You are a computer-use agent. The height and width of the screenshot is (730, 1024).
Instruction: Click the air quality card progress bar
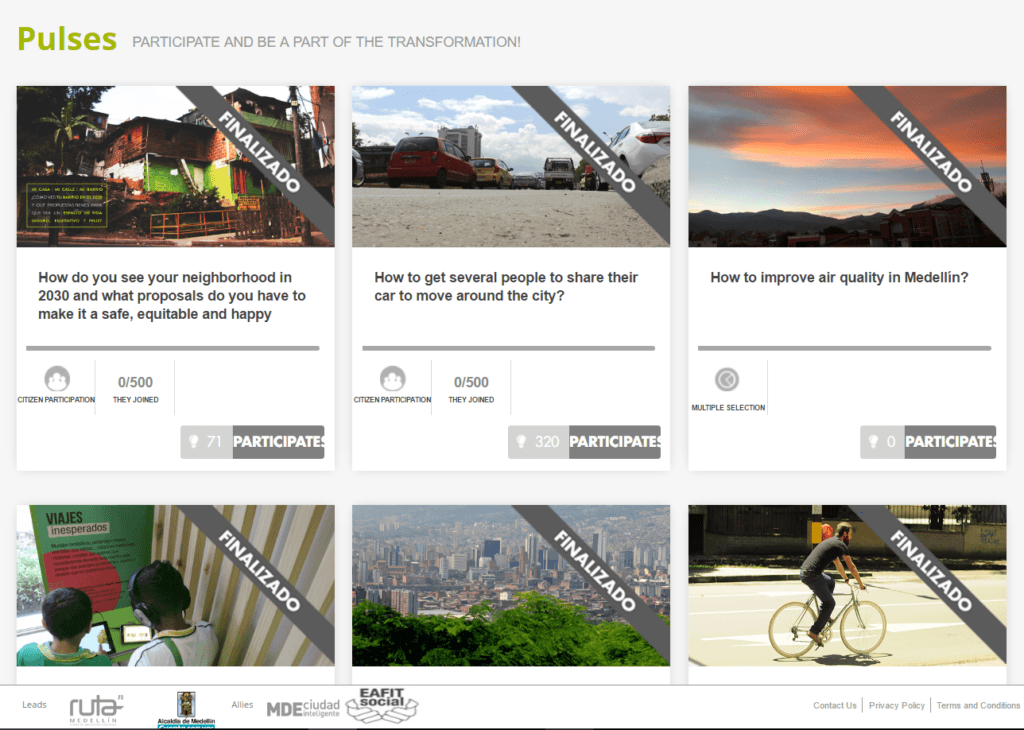click(x=844, y=348)
